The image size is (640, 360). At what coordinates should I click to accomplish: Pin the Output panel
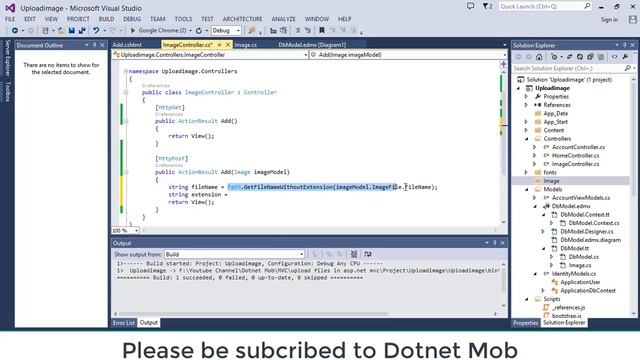(x=495, y=243)
